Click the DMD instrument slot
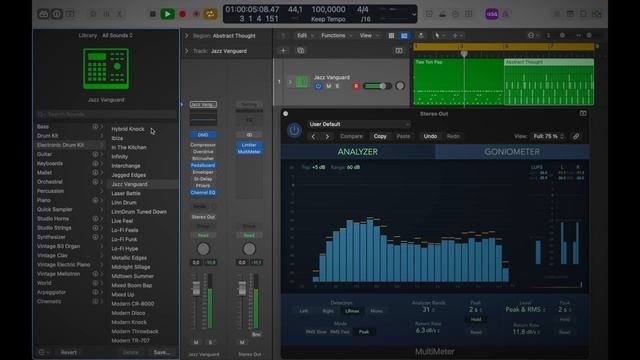The width and height of the screenshot is (640, 360). (203, 135)
